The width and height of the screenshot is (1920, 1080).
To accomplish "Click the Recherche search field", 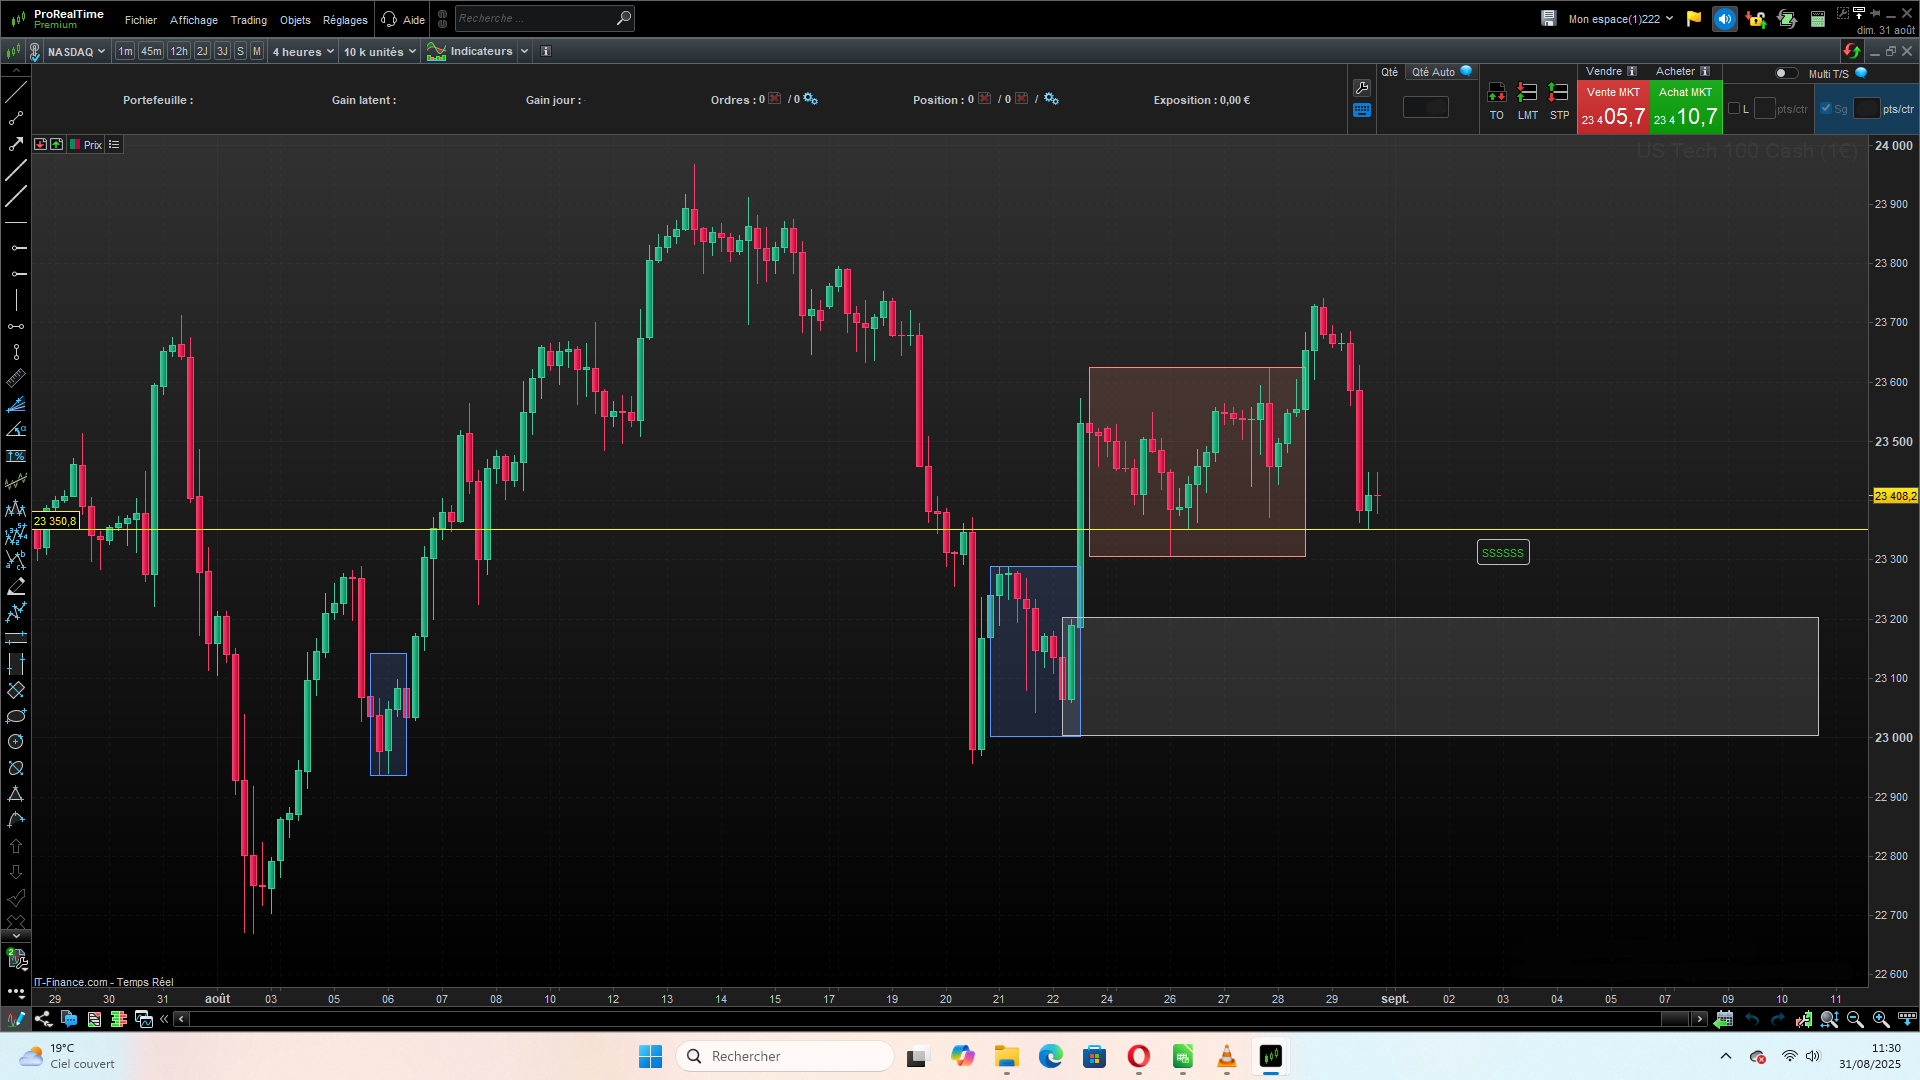I will pos(534,18).
